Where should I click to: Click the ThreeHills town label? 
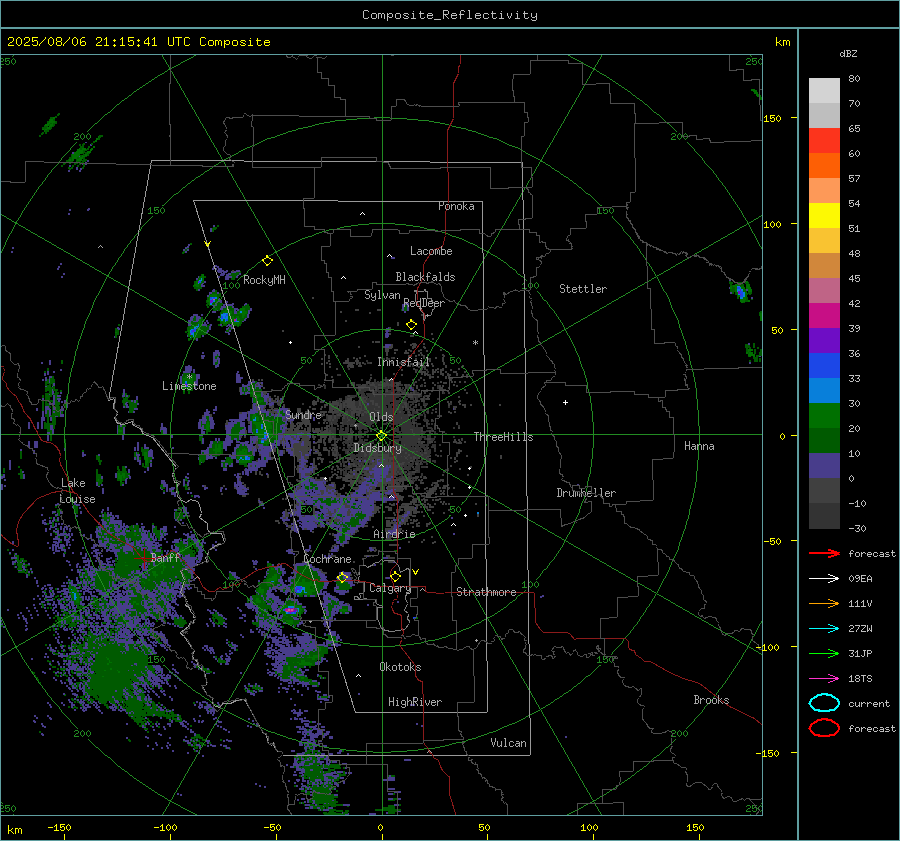tap(503, 437)
